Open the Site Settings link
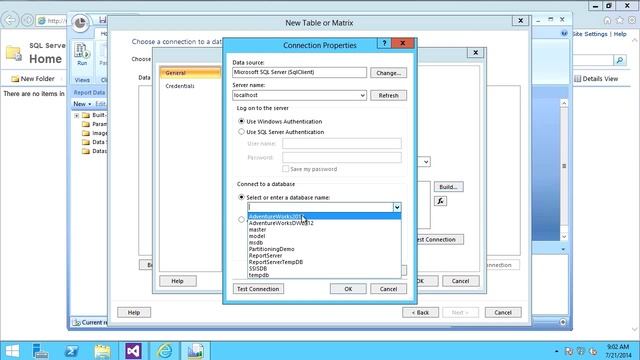This screenshot has width=640, height=360. [x=590, y=34]
